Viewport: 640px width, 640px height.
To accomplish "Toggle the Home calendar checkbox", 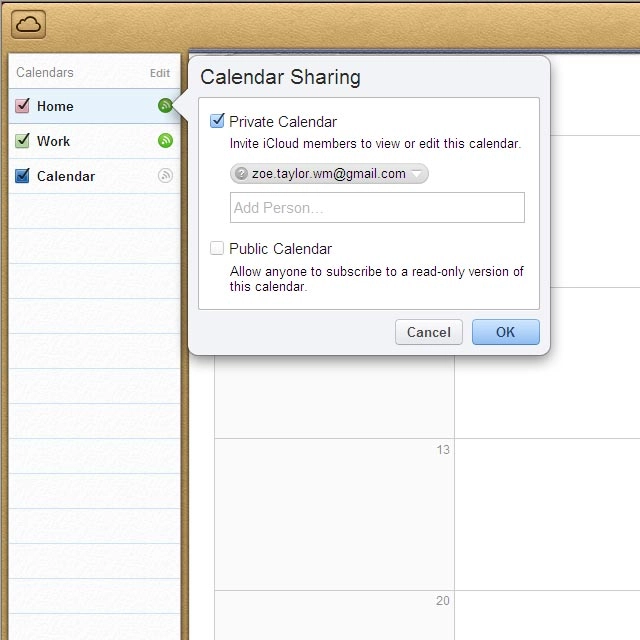I will tap(23, 106).
